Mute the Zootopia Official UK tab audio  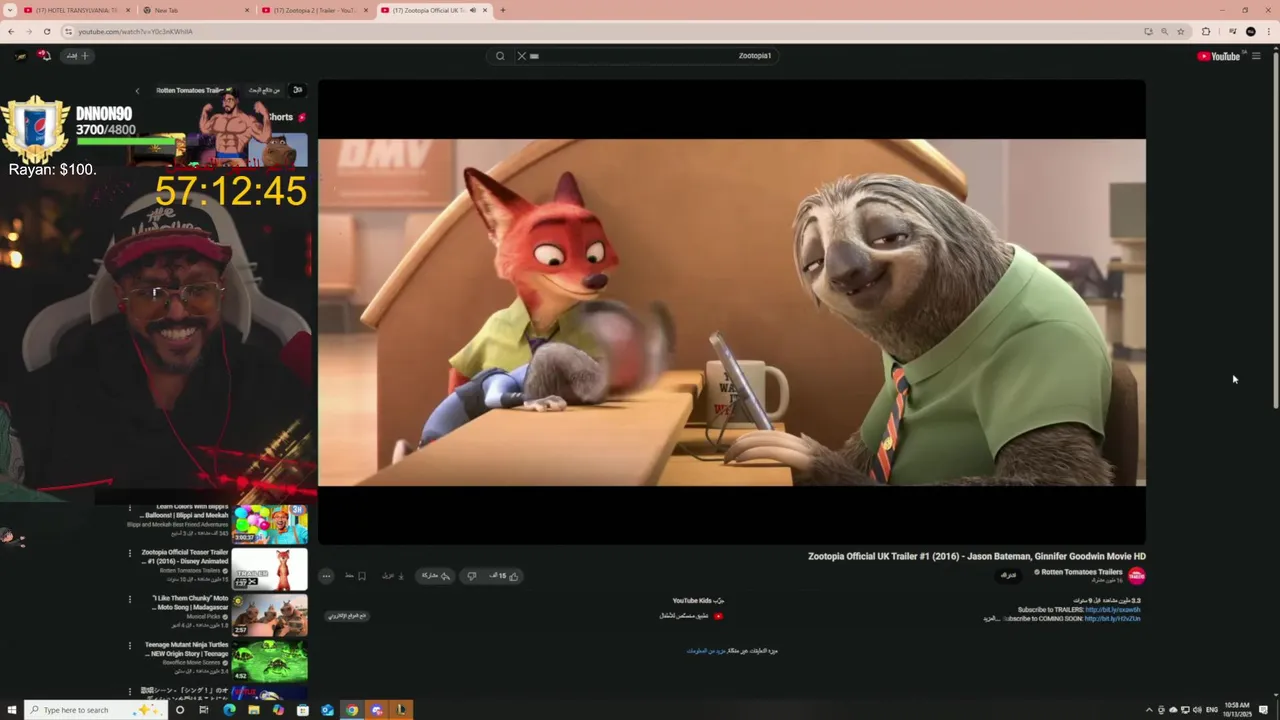click(x=473, y=10)
